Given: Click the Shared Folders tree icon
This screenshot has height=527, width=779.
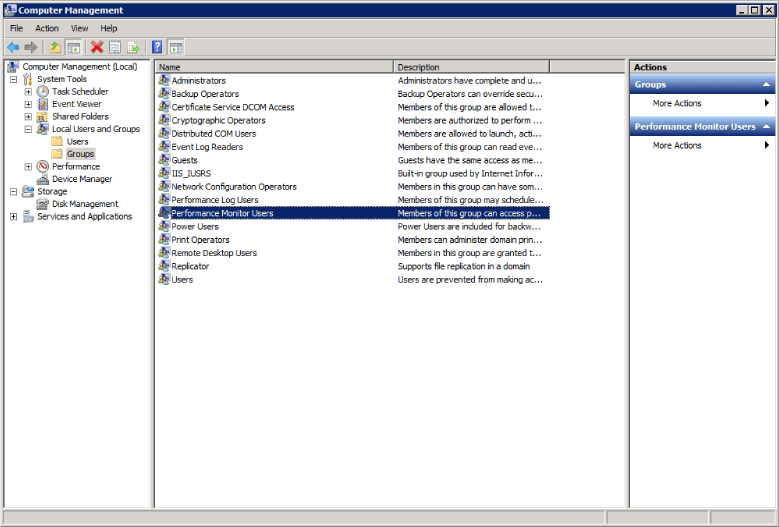Looking at the screenshot, I should tap(43, 116).
